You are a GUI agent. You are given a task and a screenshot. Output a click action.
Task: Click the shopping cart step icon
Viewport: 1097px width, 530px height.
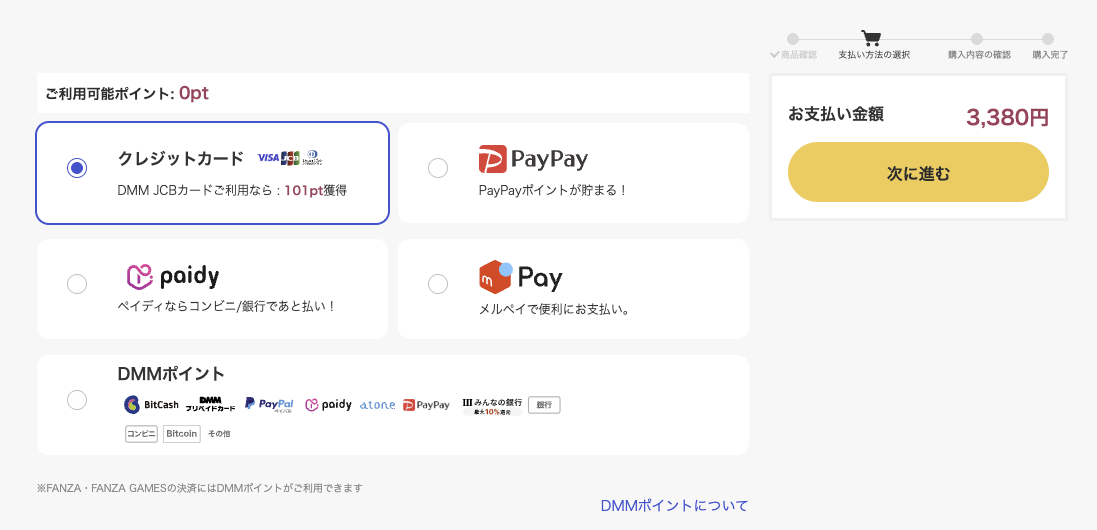(x=871, y=38)
